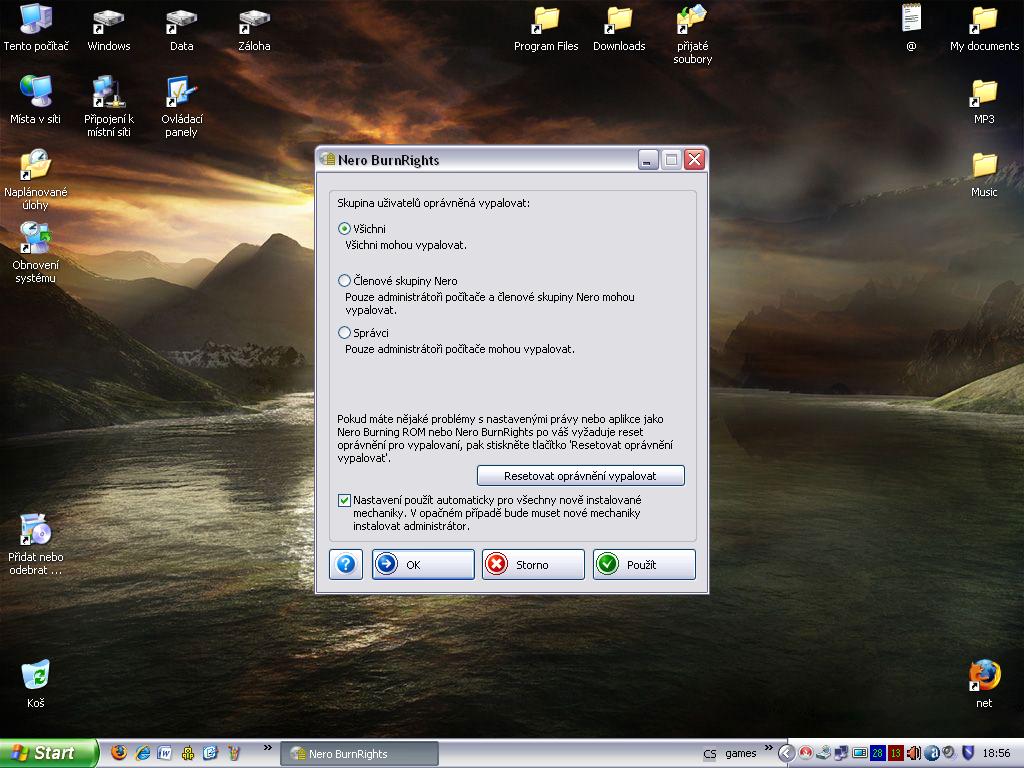Select the Připojení k místní síti icon
Image resolution: width=1024 pixels, height=768 pixels.
(108, 106)
